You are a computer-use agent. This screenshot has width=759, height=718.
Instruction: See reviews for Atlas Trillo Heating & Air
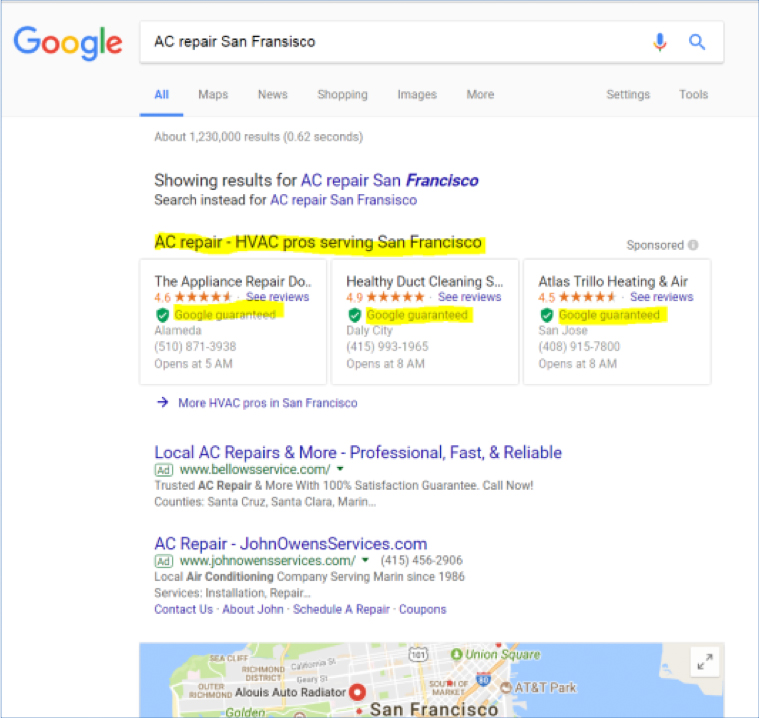[662, 297]
